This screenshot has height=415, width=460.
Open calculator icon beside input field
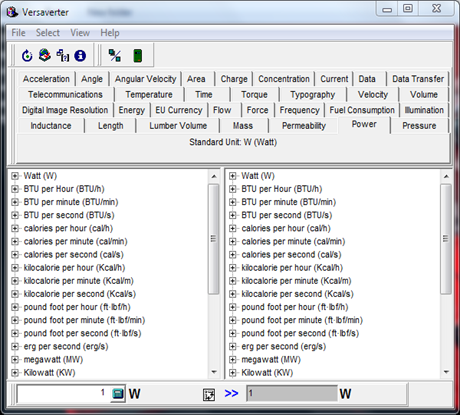[118, 394]
